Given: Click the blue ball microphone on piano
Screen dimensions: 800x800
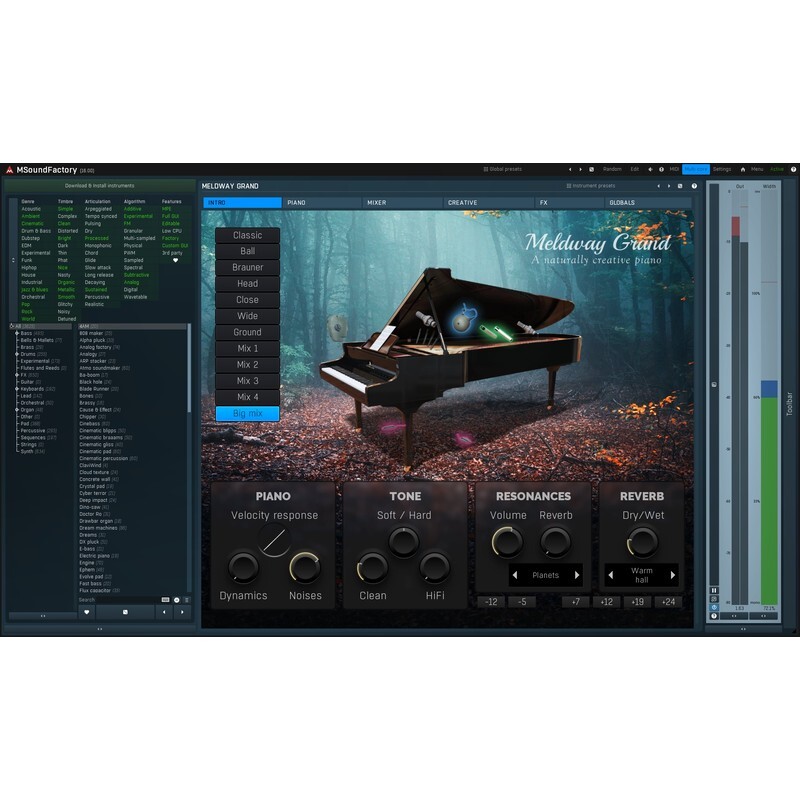Looking at the screenshot, I should pyautogui.click(x=463, y=320).
